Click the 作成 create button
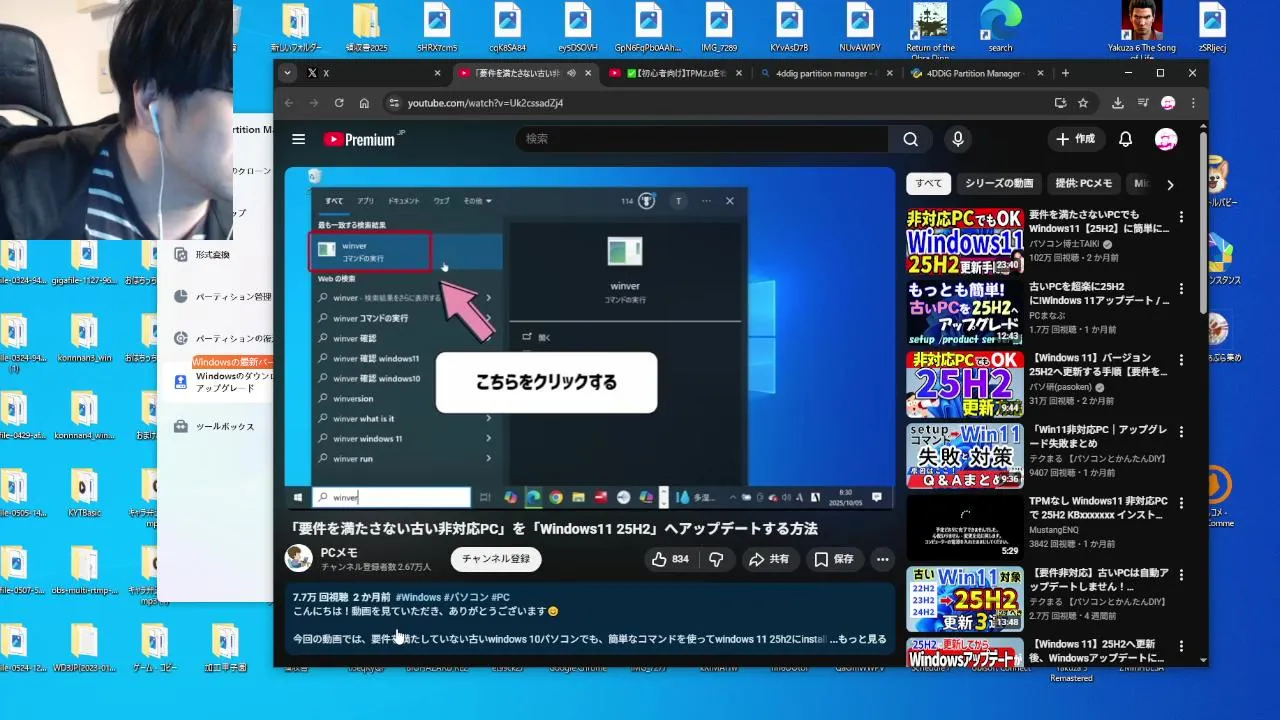 point(1076,139)
